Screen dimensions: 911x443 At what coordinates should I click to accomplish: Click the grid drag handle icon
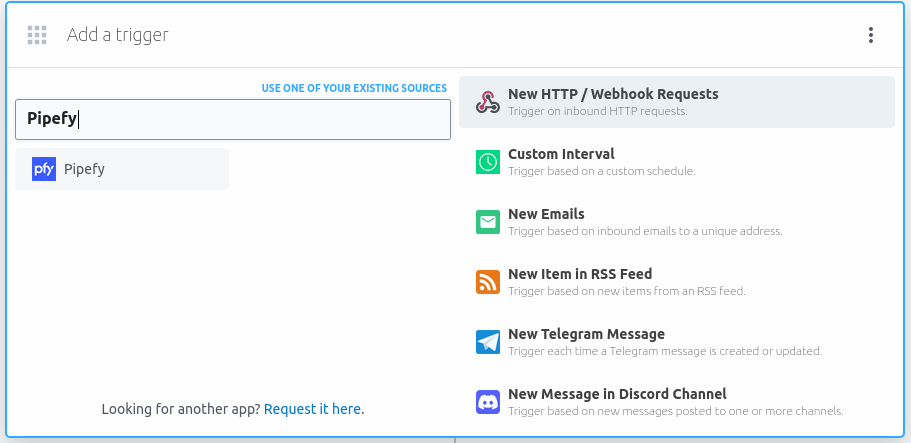37,35
